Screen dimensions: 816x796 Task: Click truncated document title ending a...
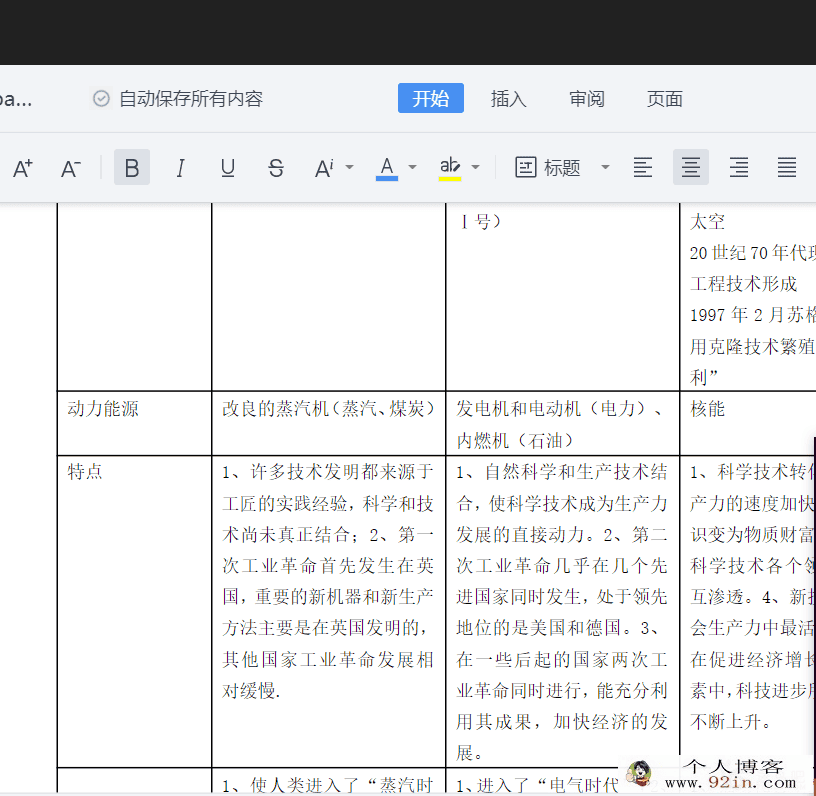(16, 99)
